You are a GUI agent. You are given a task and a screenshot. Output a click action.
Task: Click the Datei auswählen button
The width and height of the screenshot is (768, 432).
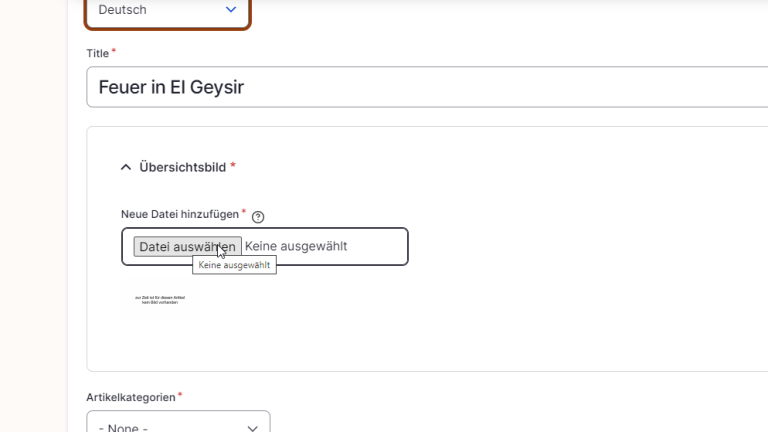(188, 246)
